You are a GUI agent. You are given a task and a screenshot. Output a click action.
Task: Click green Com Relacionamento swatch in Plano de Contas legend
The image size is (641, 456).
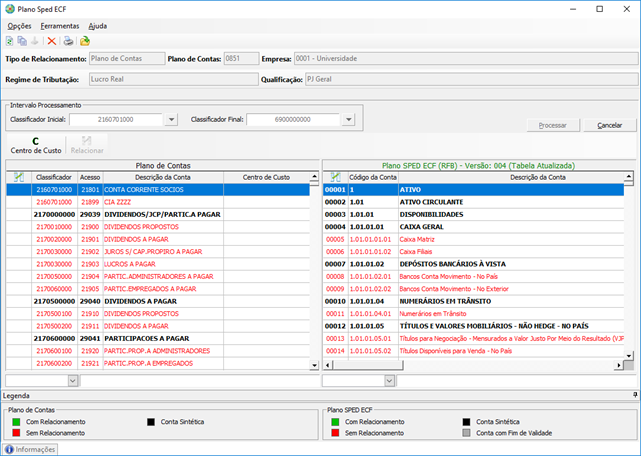(16, 422)
